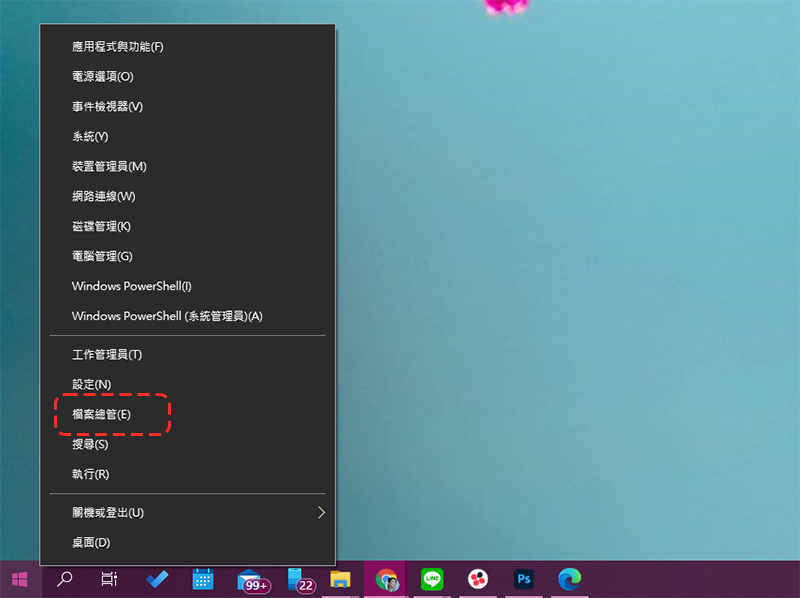Choose 搜尋(S) menu item
This screenshot has width=800, height=598.
(x=187, y=444)
